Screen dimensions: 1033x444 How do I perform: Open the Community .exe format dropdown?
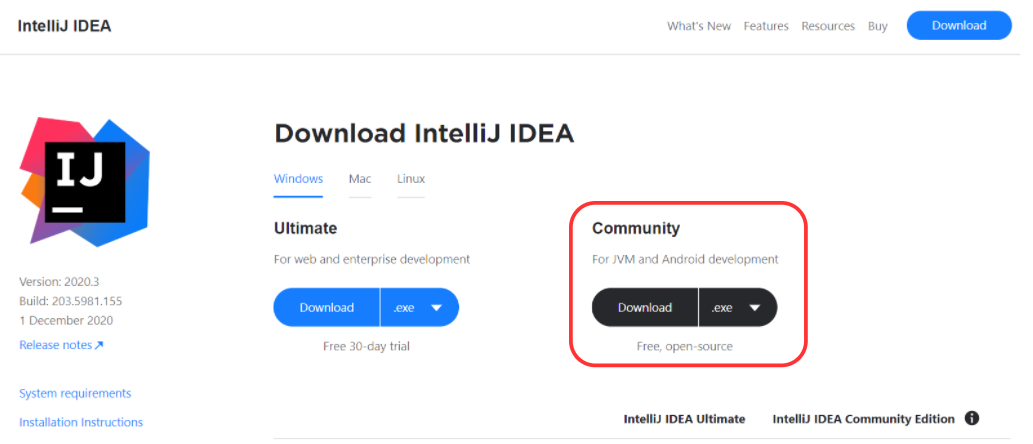pos(737,308)
